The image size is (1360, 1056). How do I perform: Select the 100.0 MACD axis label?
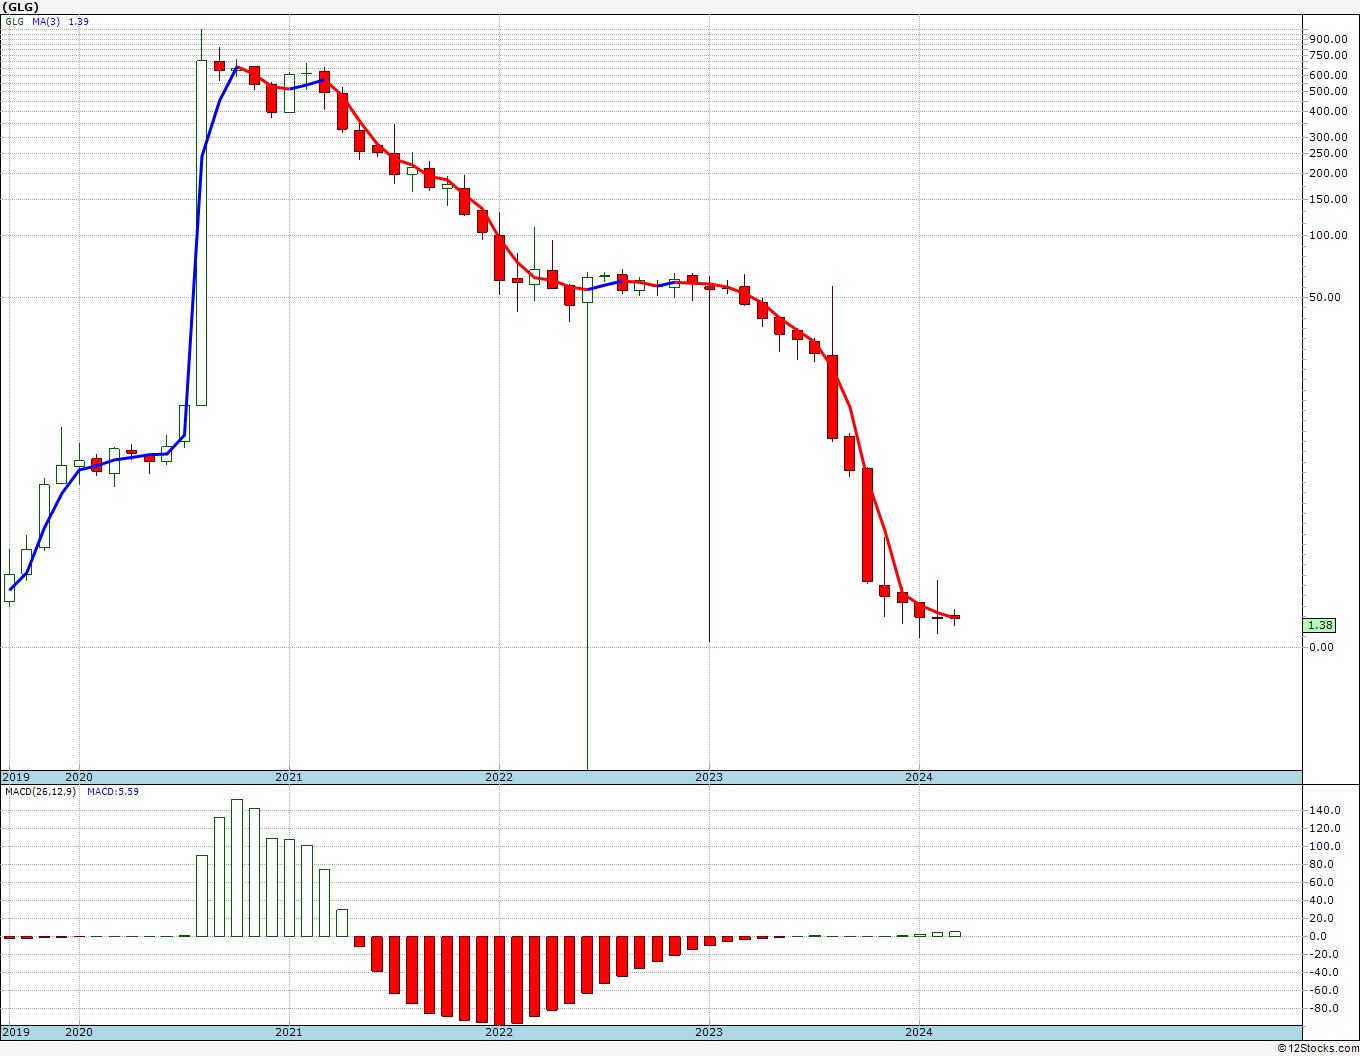(1325, 846)
